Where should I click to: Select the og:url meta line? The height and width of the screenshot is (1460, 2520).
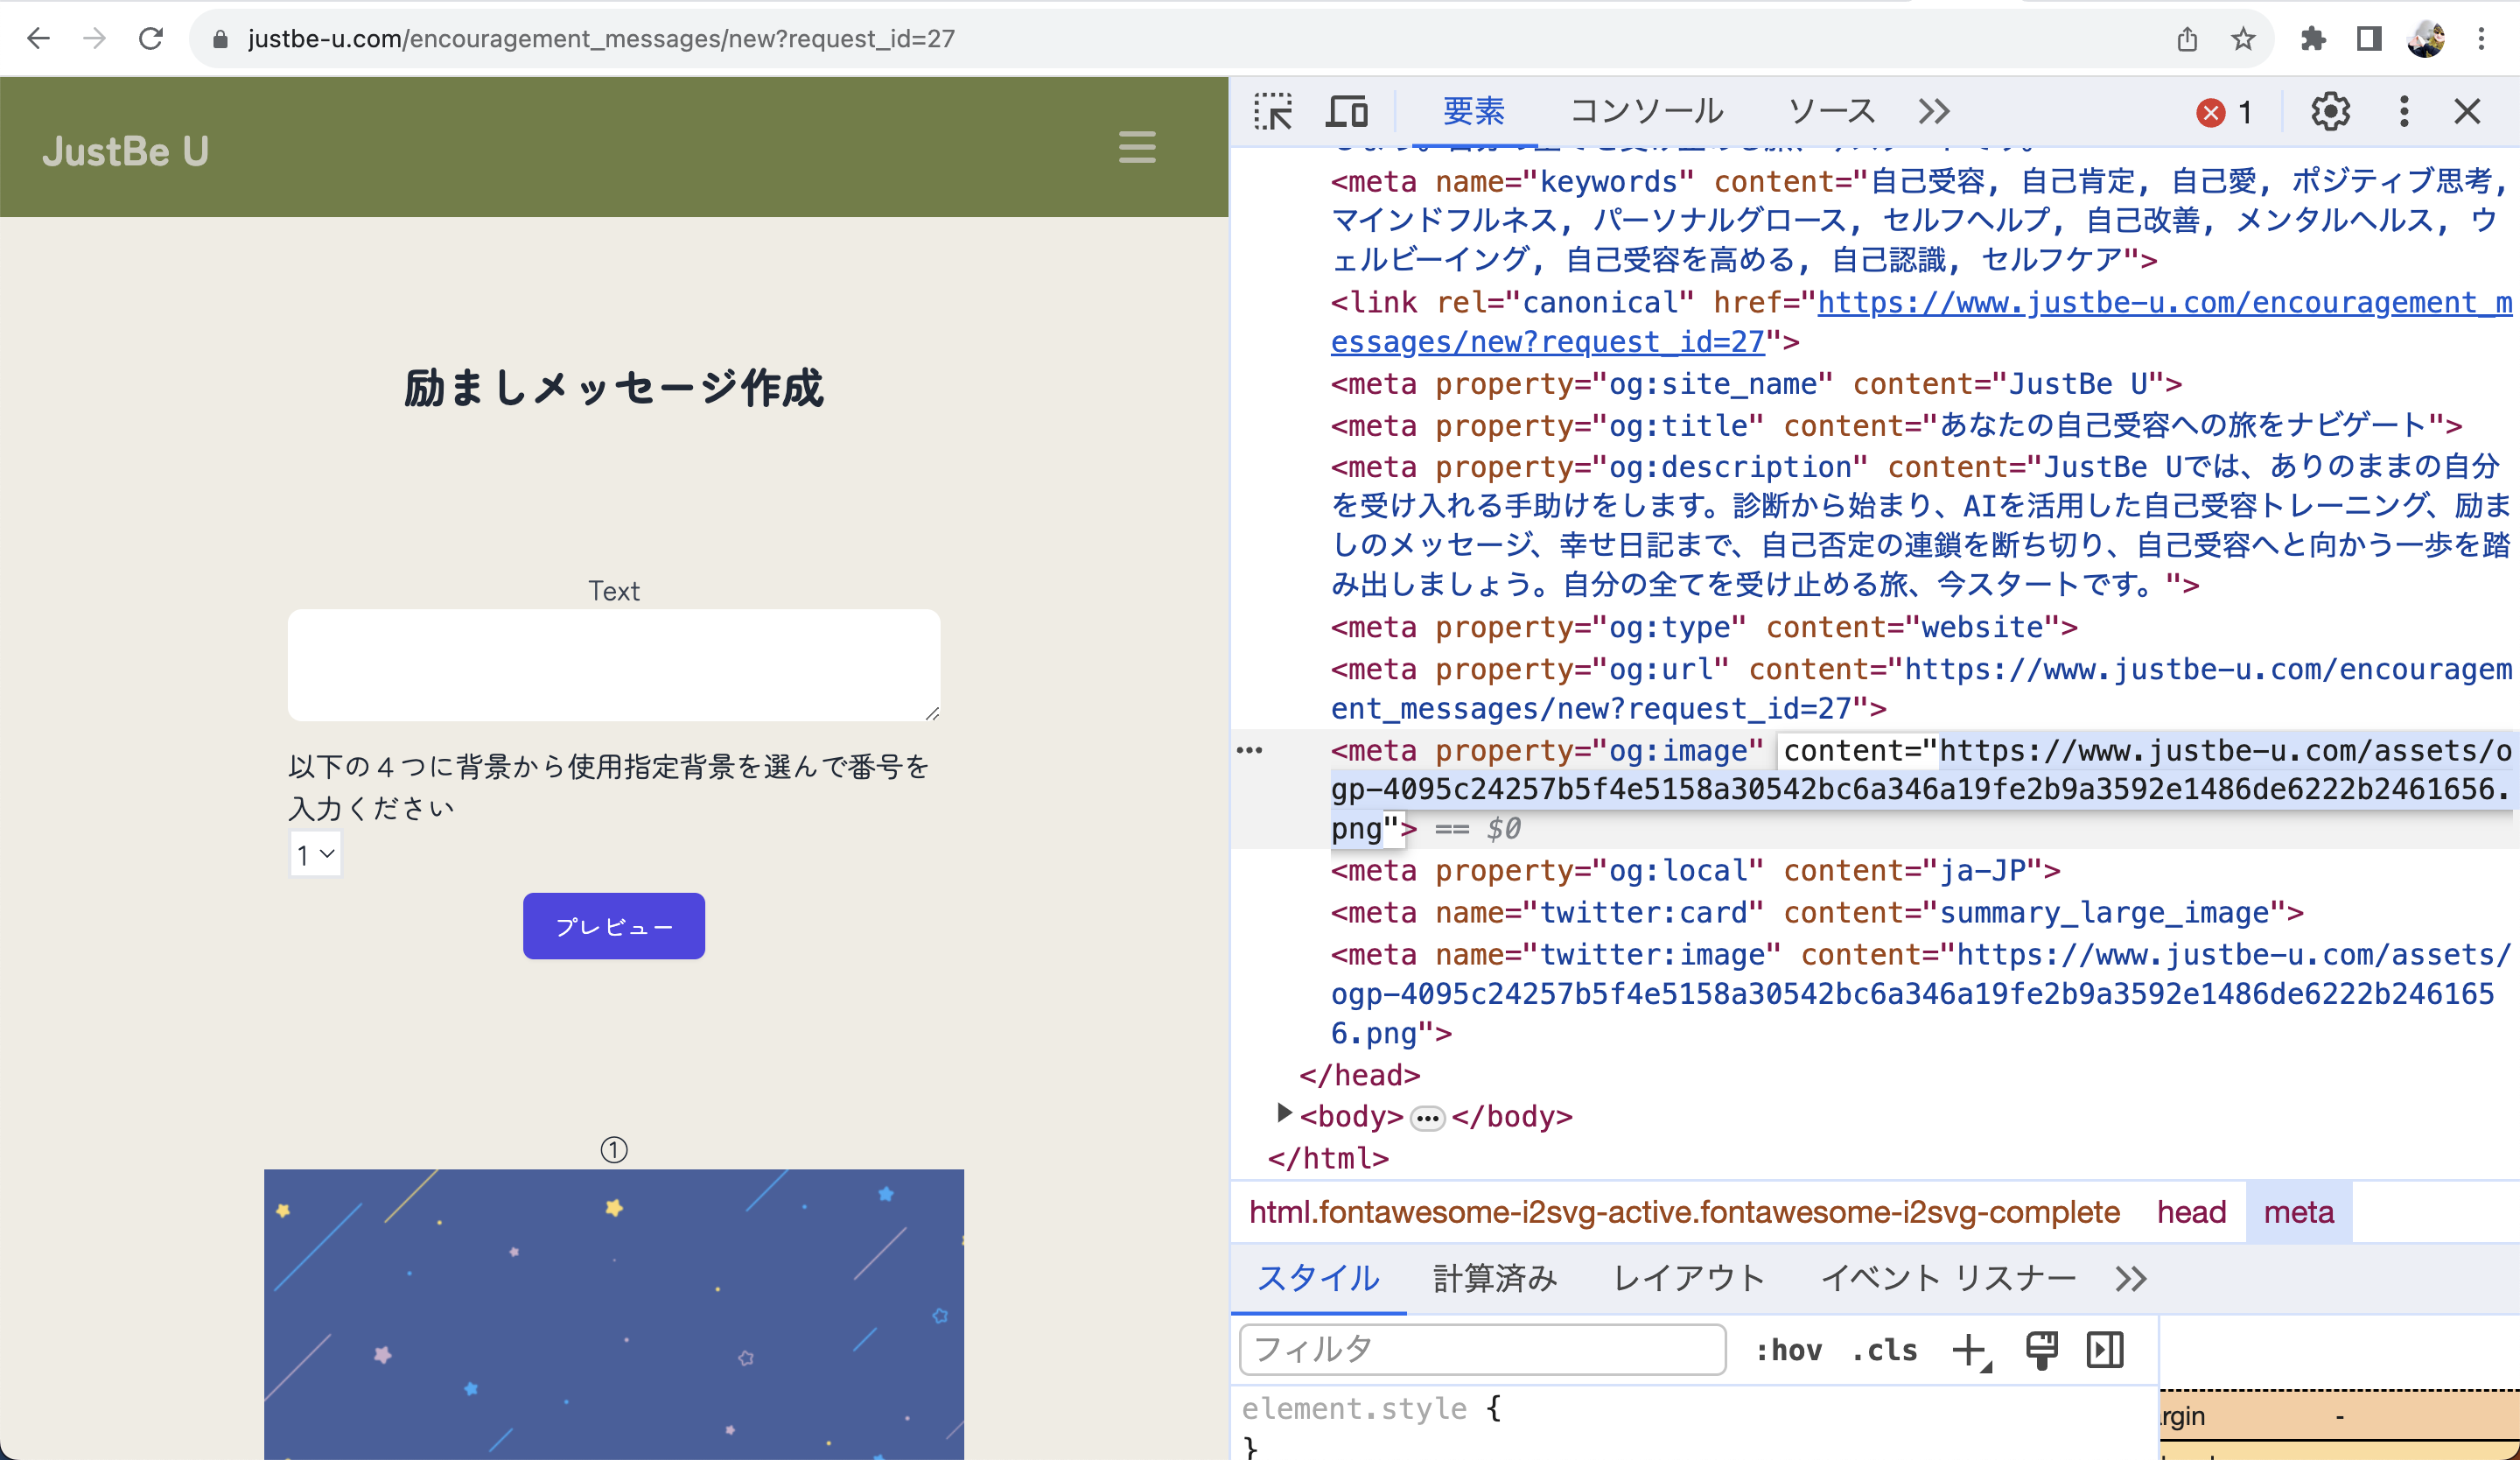[1921, 688]
